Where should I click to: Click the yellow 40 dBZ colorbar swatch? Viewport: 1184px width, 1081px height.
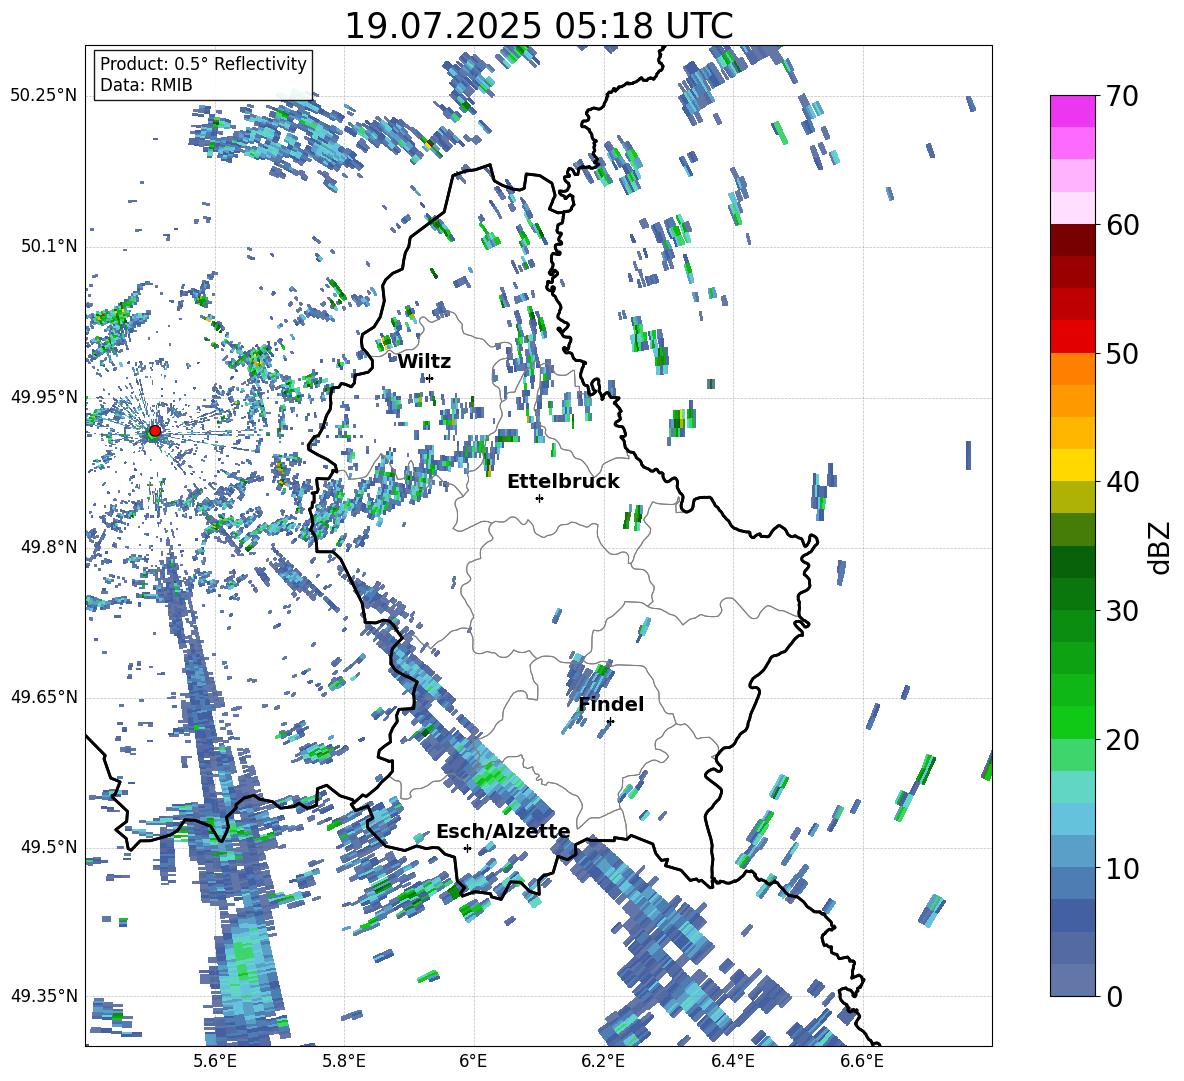pos(1072,465)
